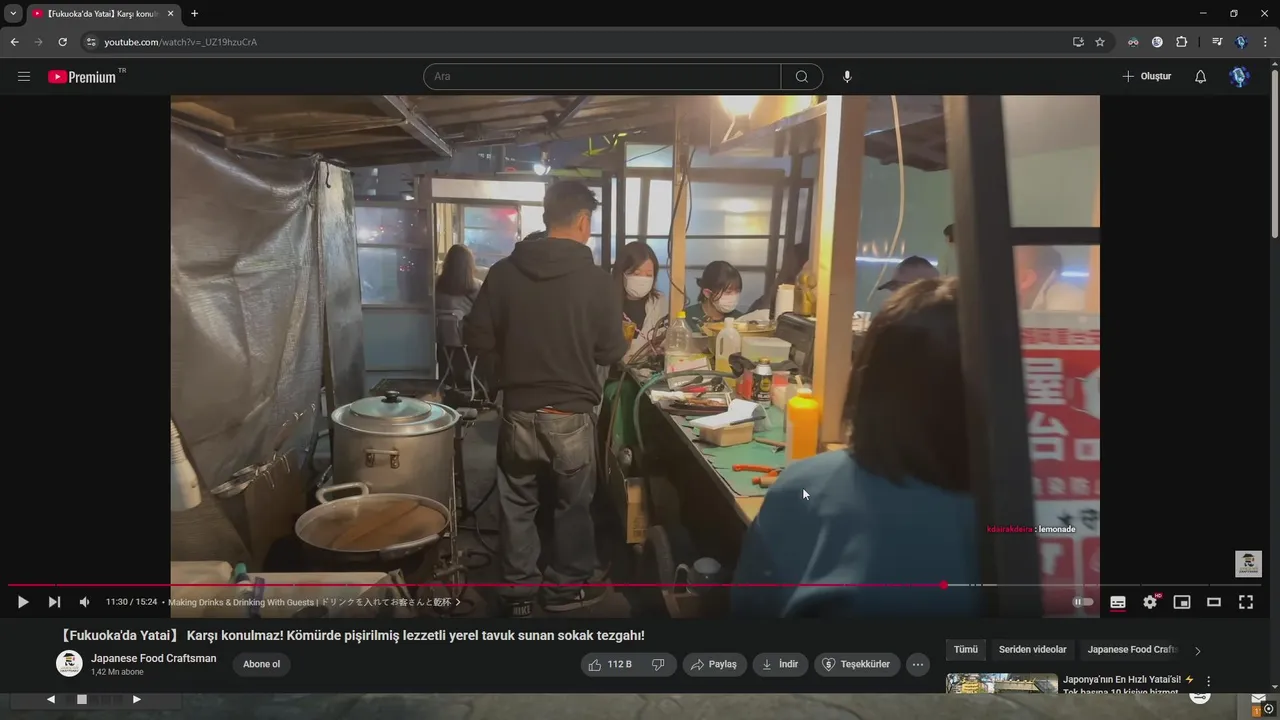
Task: Open the glasses-face extension icon
Action: [x=1133, y=42]
